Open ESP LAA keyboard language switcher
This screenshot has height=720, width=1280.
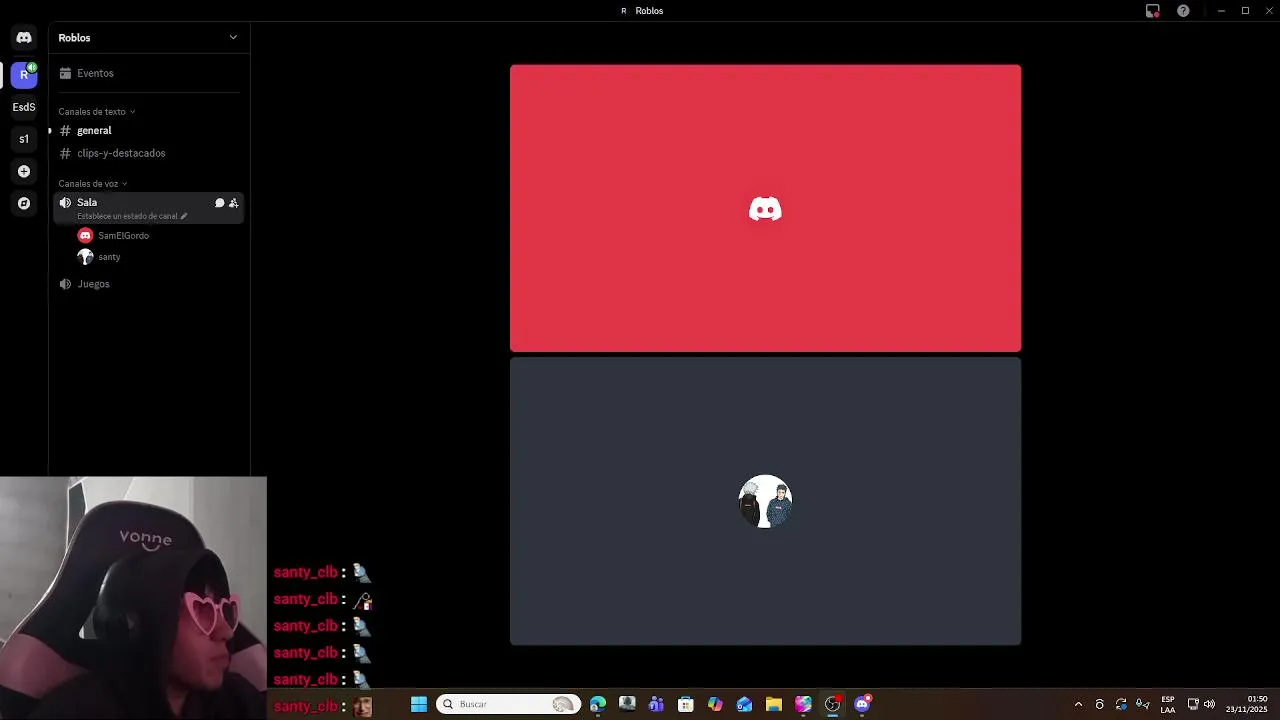(x=1168, y=704)
